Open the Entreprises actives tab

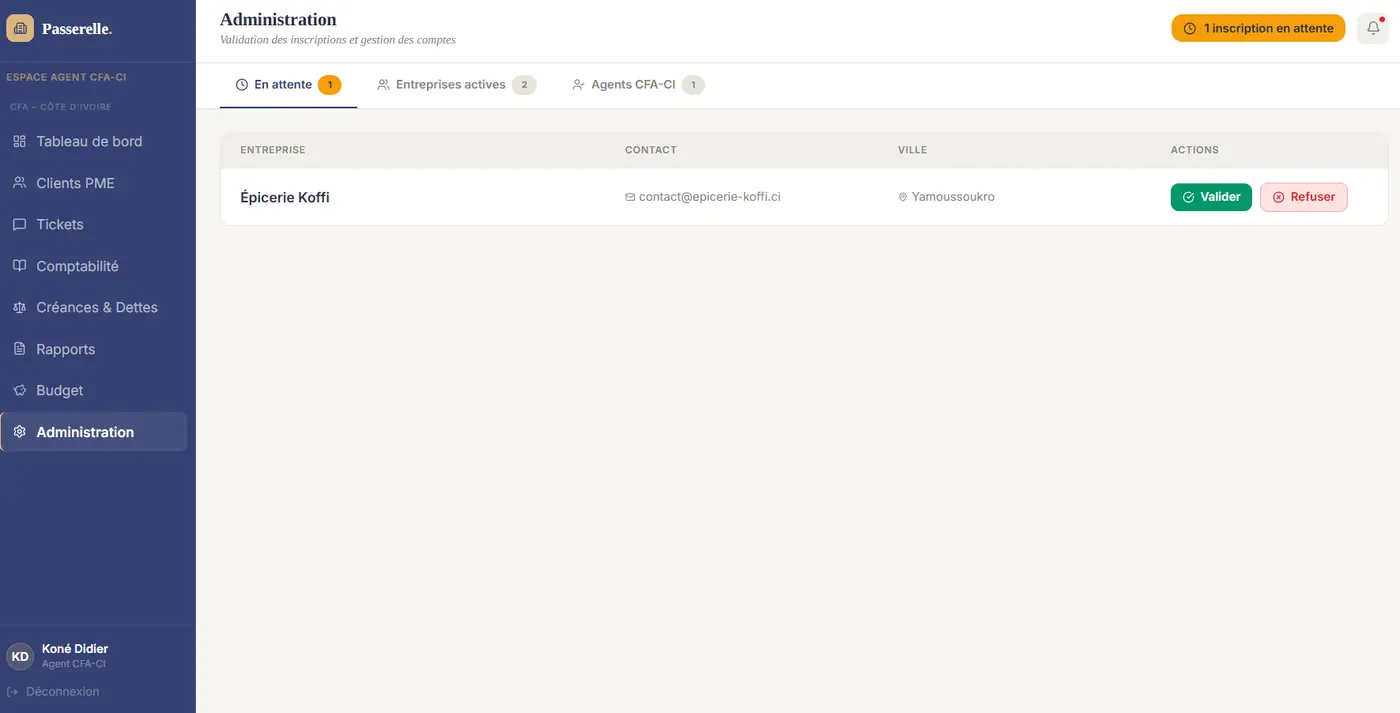point(456,85)
